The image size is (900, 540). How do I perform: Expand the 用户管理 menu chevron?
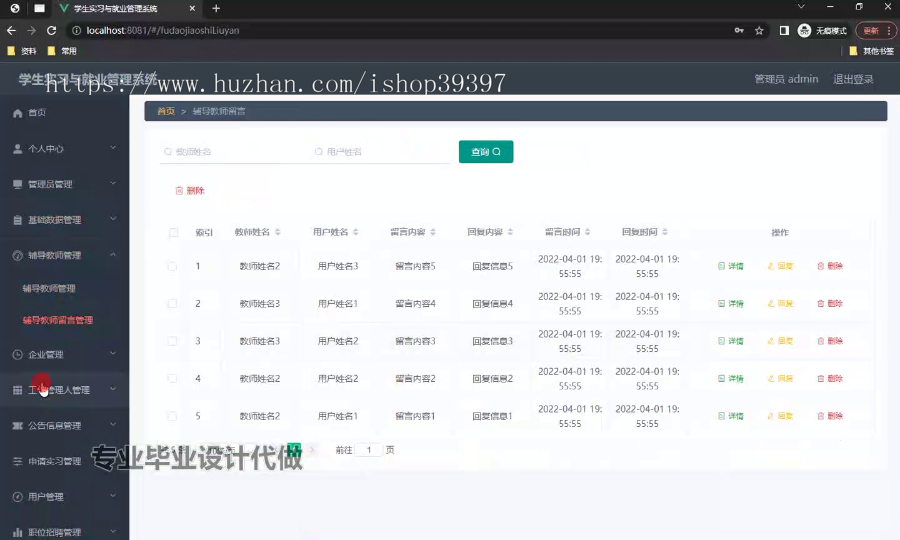[x=113, y=496]
